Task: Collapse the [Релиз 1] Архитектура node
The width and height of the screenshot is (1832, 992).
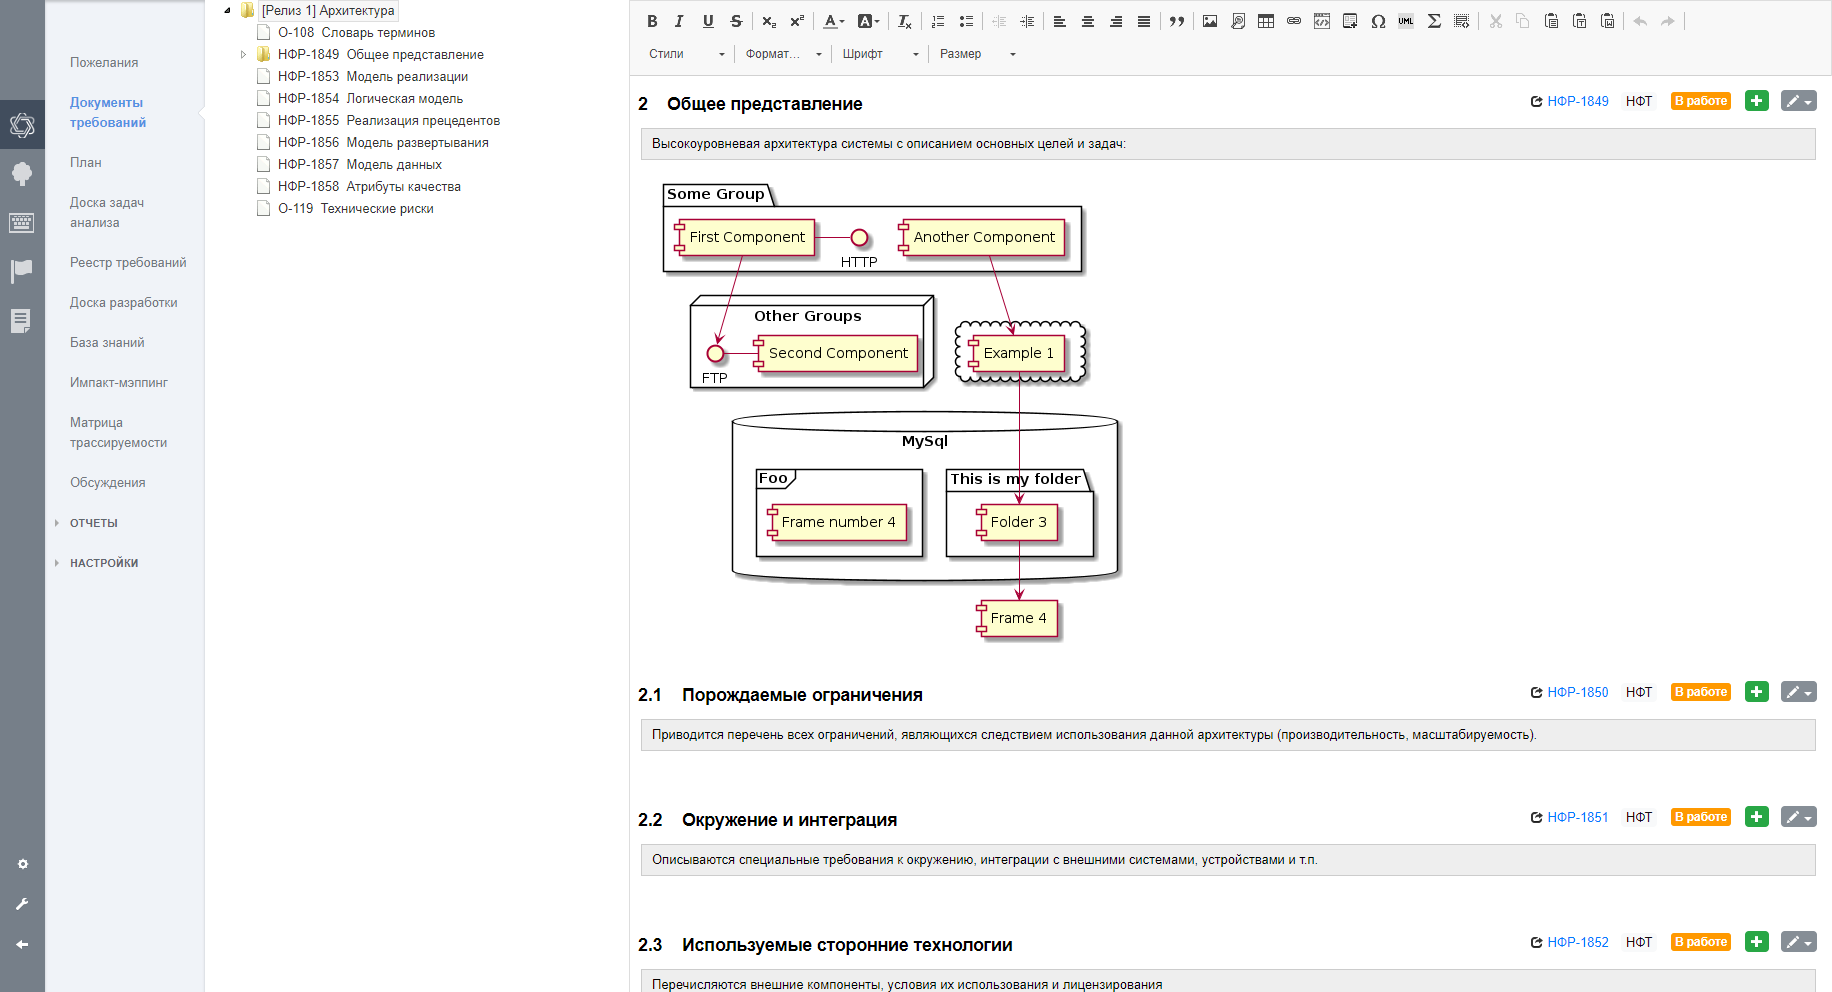Action: pos(228,11)
